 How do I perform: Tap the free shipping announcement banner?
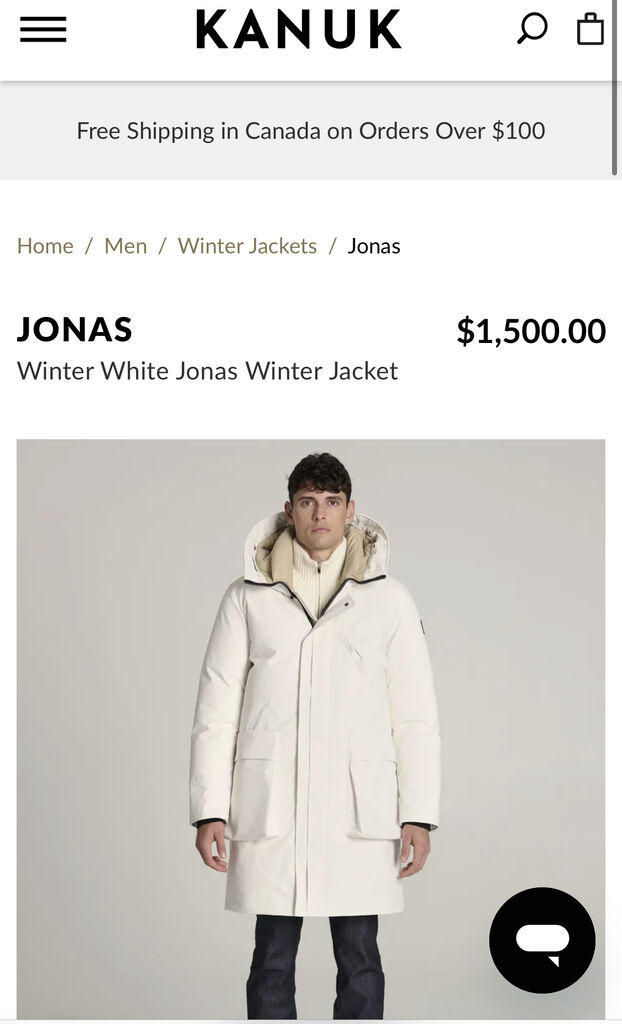311,131
